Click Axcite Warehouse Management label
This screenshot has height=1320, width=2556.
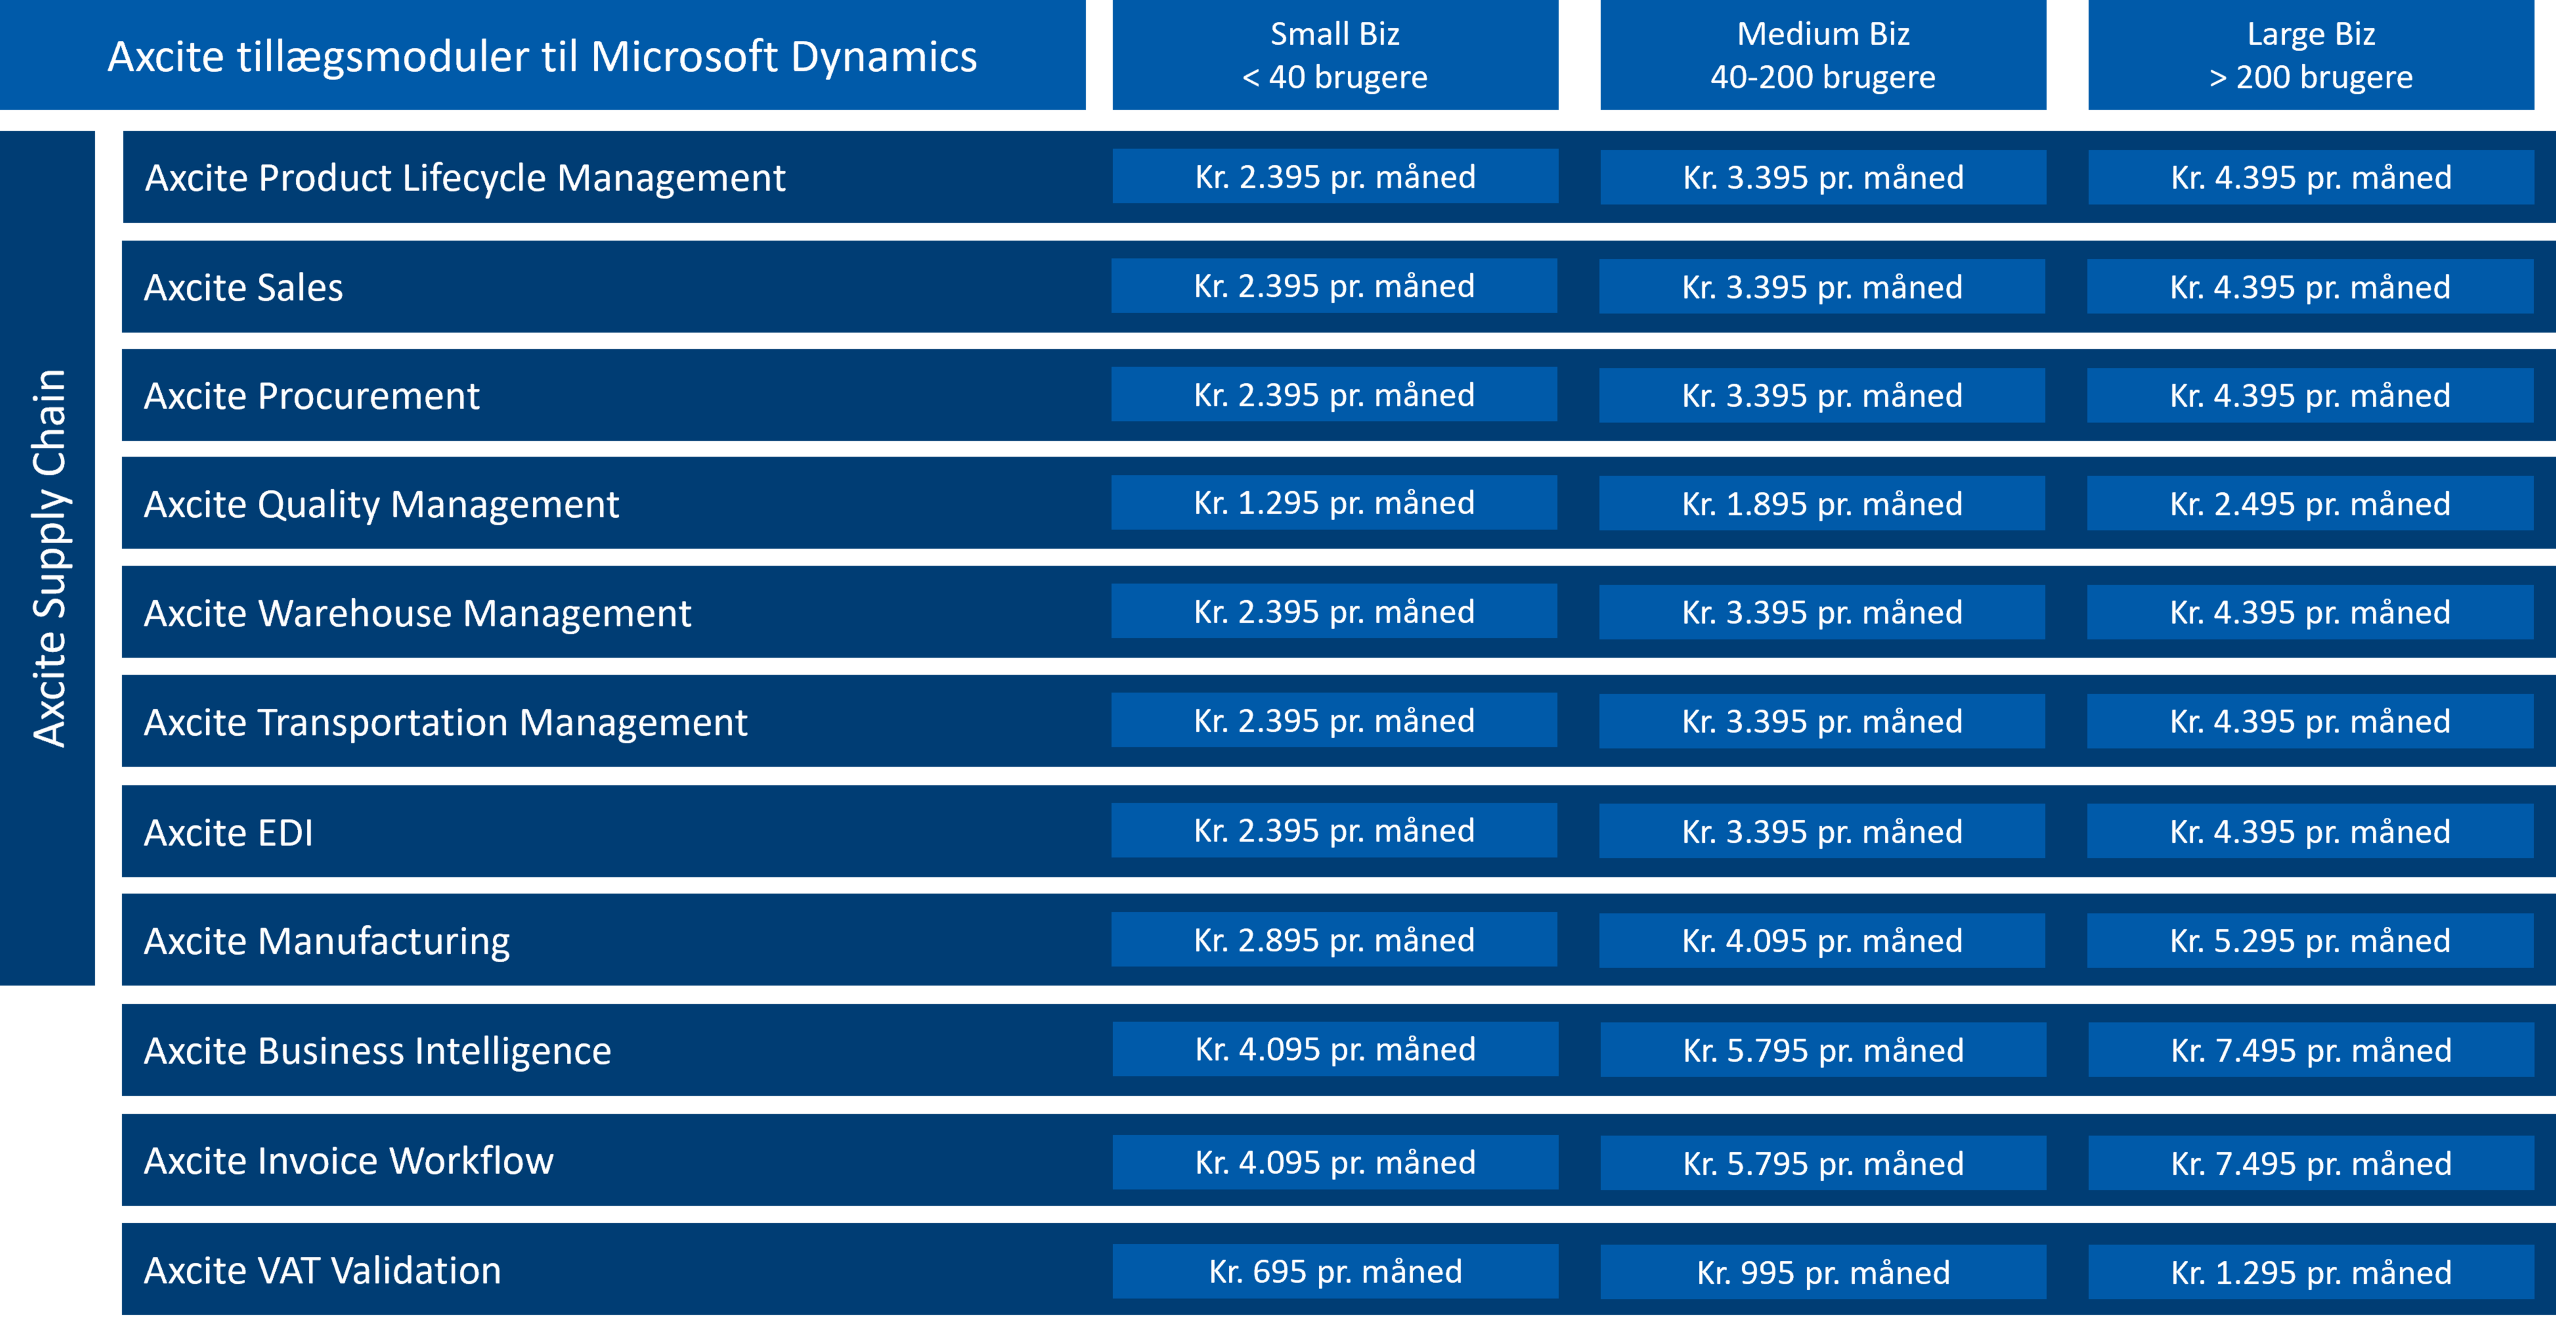pos(417,613)
